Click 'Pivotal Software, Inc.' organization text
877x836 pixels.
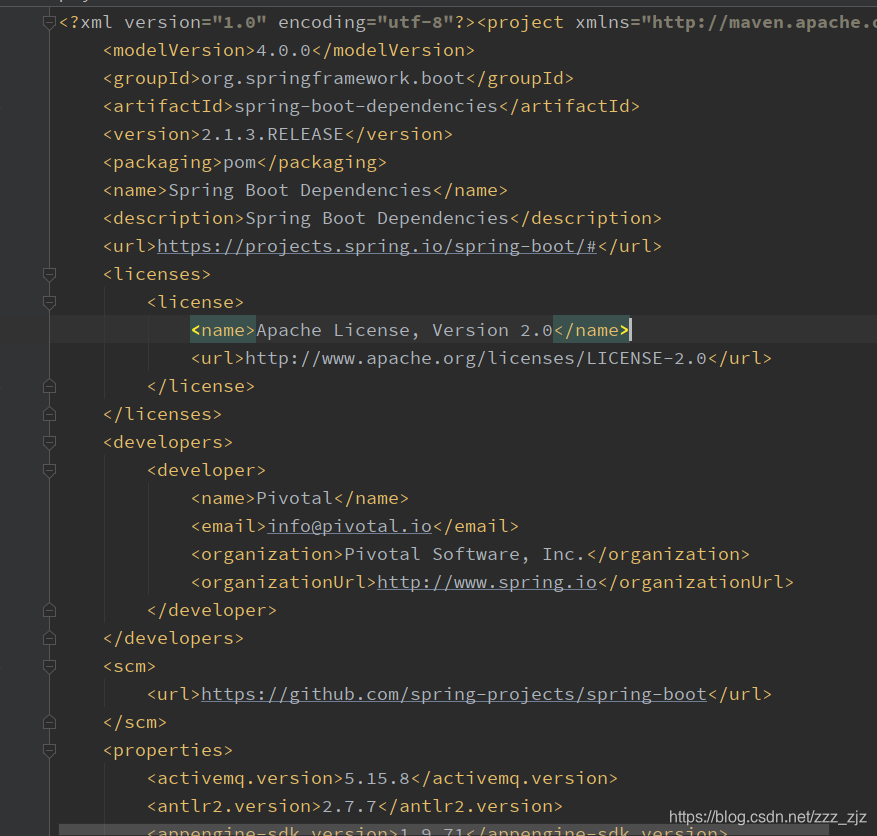(x=465, y=554)
